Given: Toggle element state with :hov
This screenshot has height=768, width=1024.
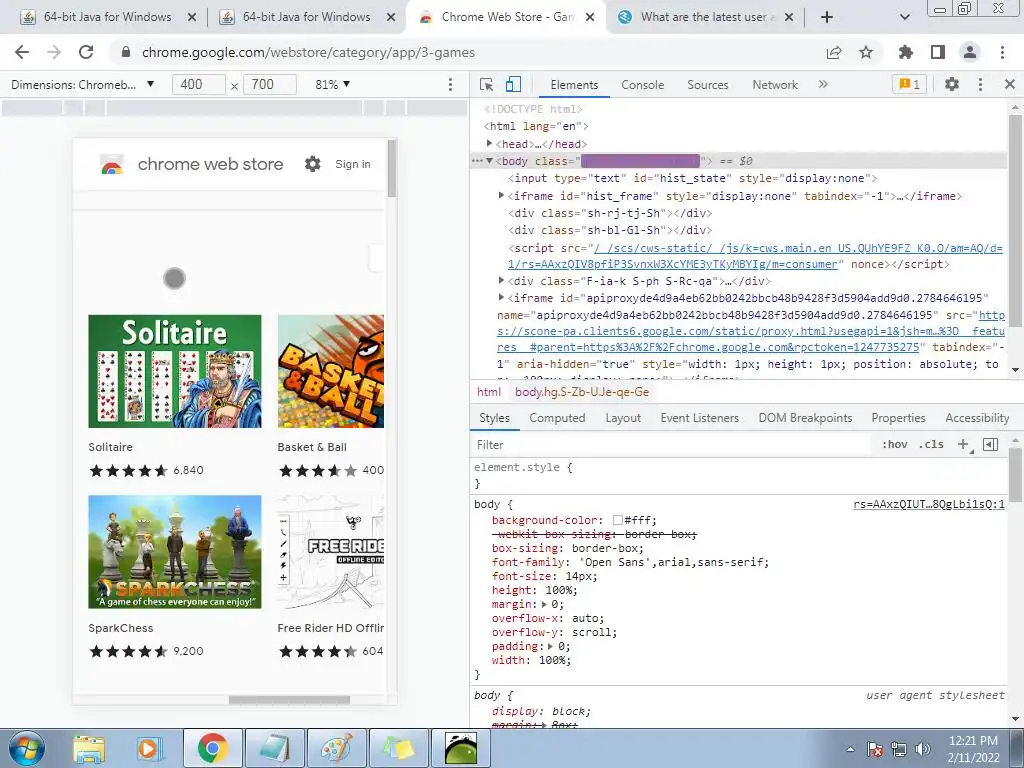Looking at the screenshot, I should point(895,445).
